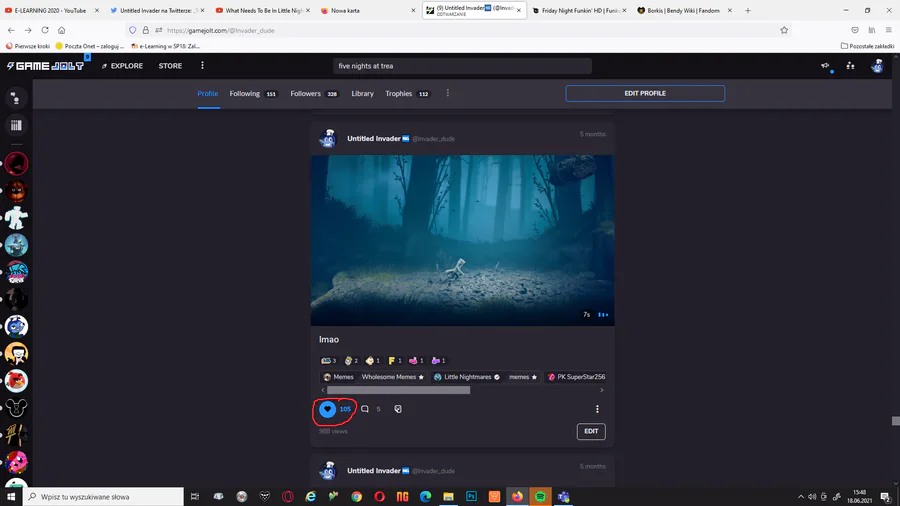
Task: Click the Wholesome Memes channel tag
Action: tap(392, 377)
